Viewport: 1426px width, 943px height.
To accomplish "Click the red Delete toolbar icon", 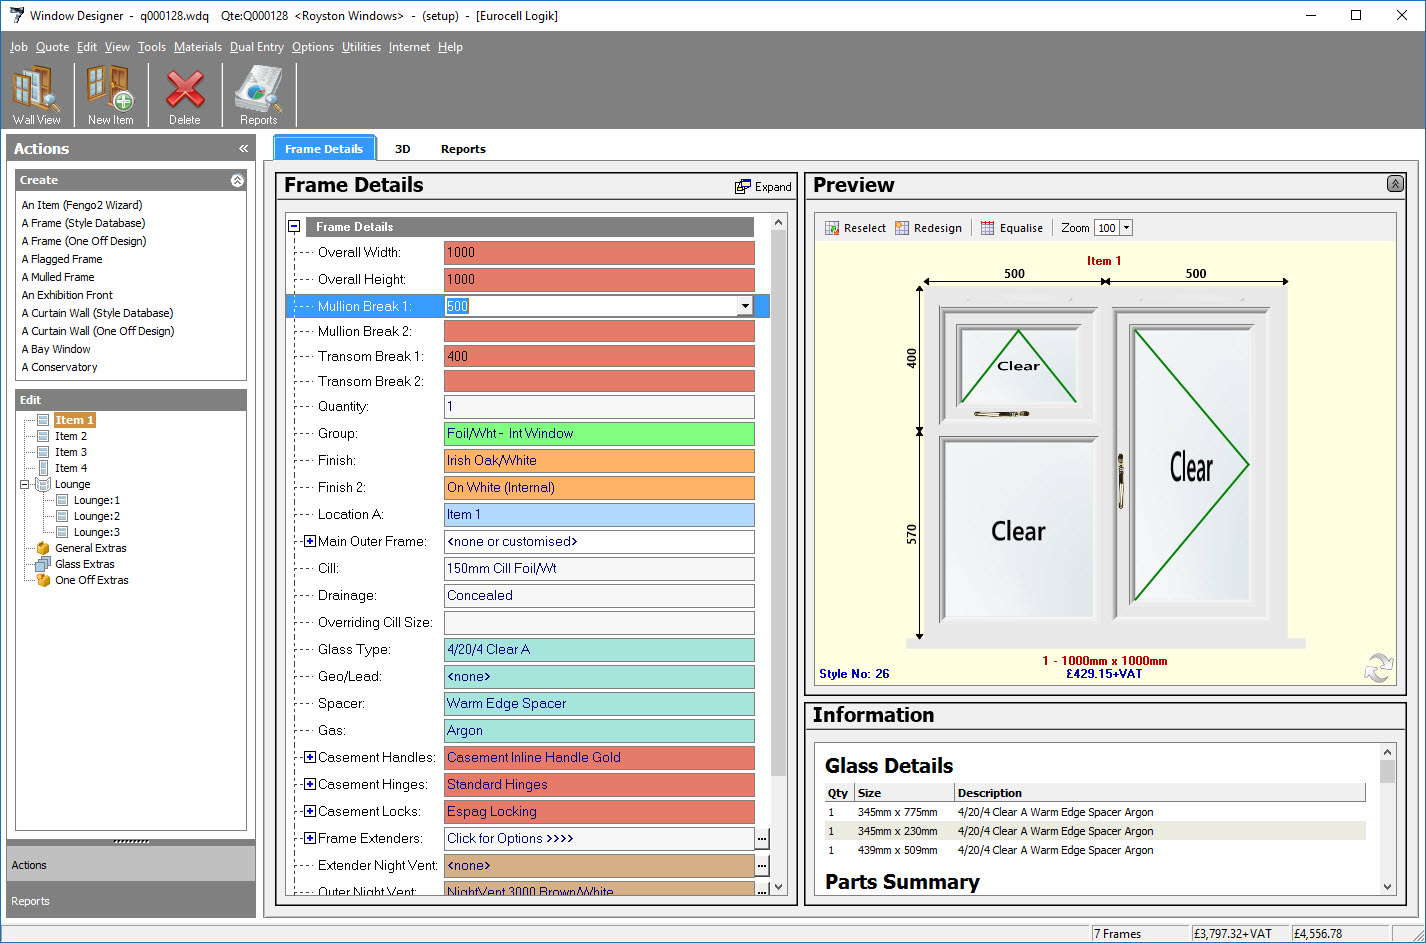I will [x=184, y=95].
